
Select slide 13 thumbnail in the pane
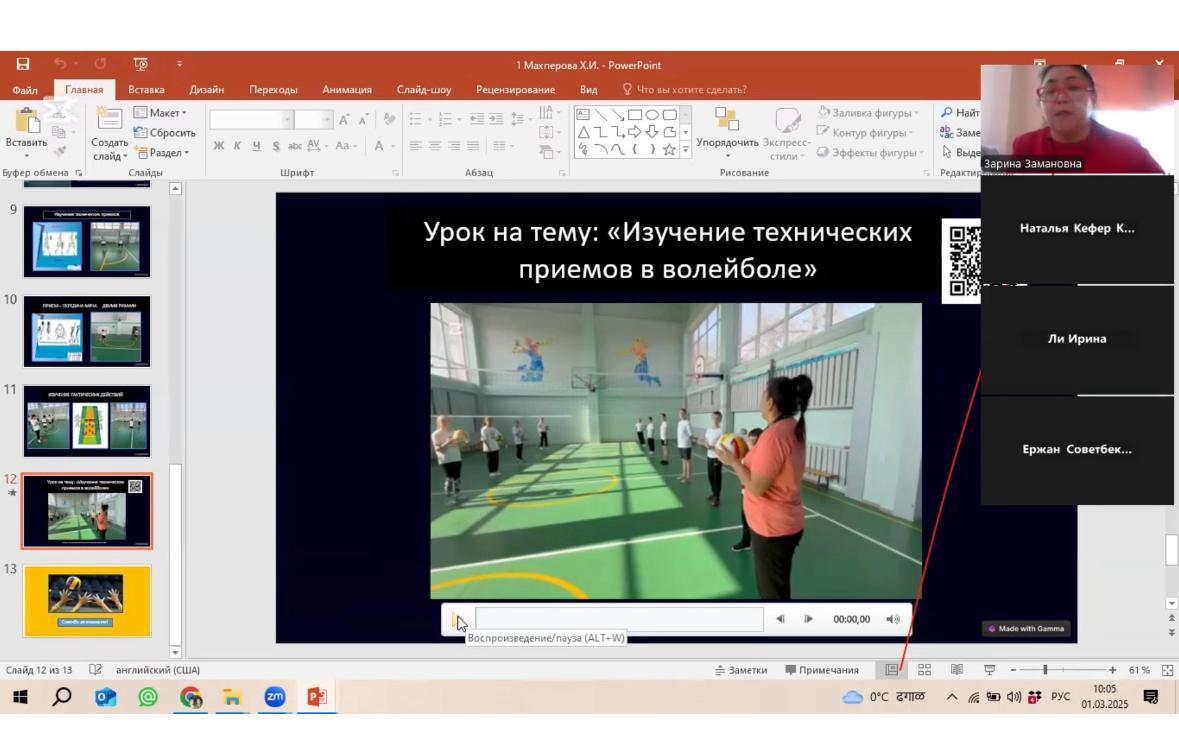pyautogui.click(x=86, y=601)
